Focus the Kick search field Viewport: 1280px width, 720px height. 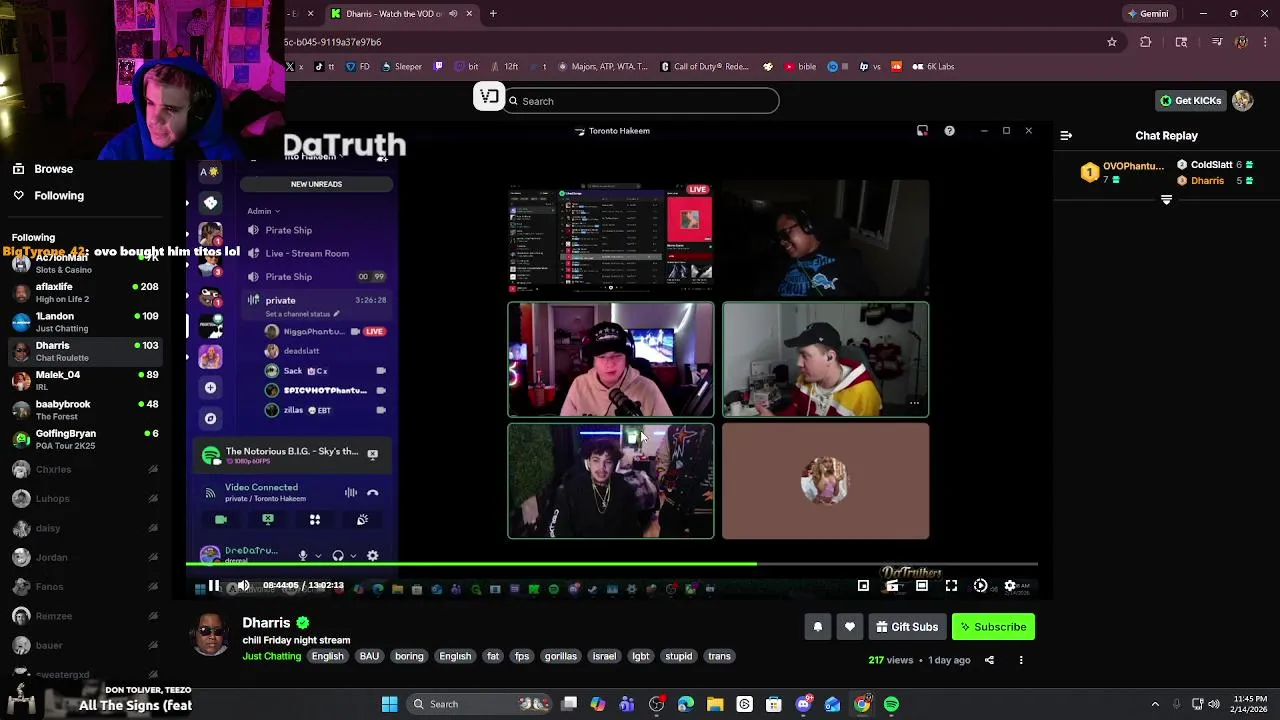pyautogui.click(x=640, y=101)
